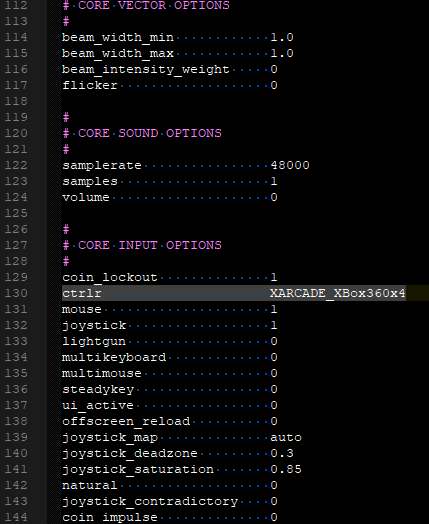This screenshot has height=524, width=429.
Task: Click the multikeyboard setting name
Action: pos(114,358)
